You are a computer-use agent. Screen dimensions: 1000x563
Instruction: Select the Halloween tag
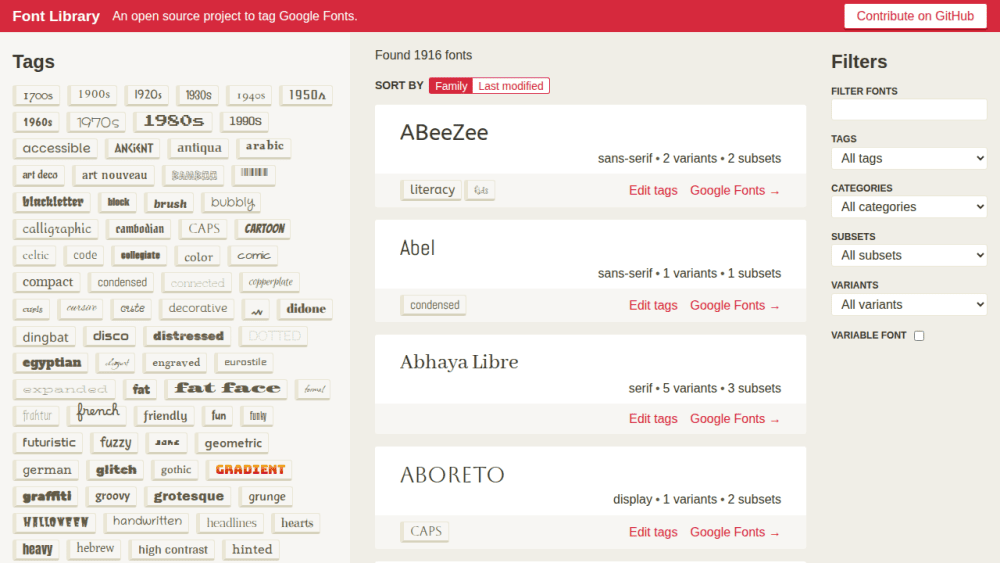tap(55, 523)
